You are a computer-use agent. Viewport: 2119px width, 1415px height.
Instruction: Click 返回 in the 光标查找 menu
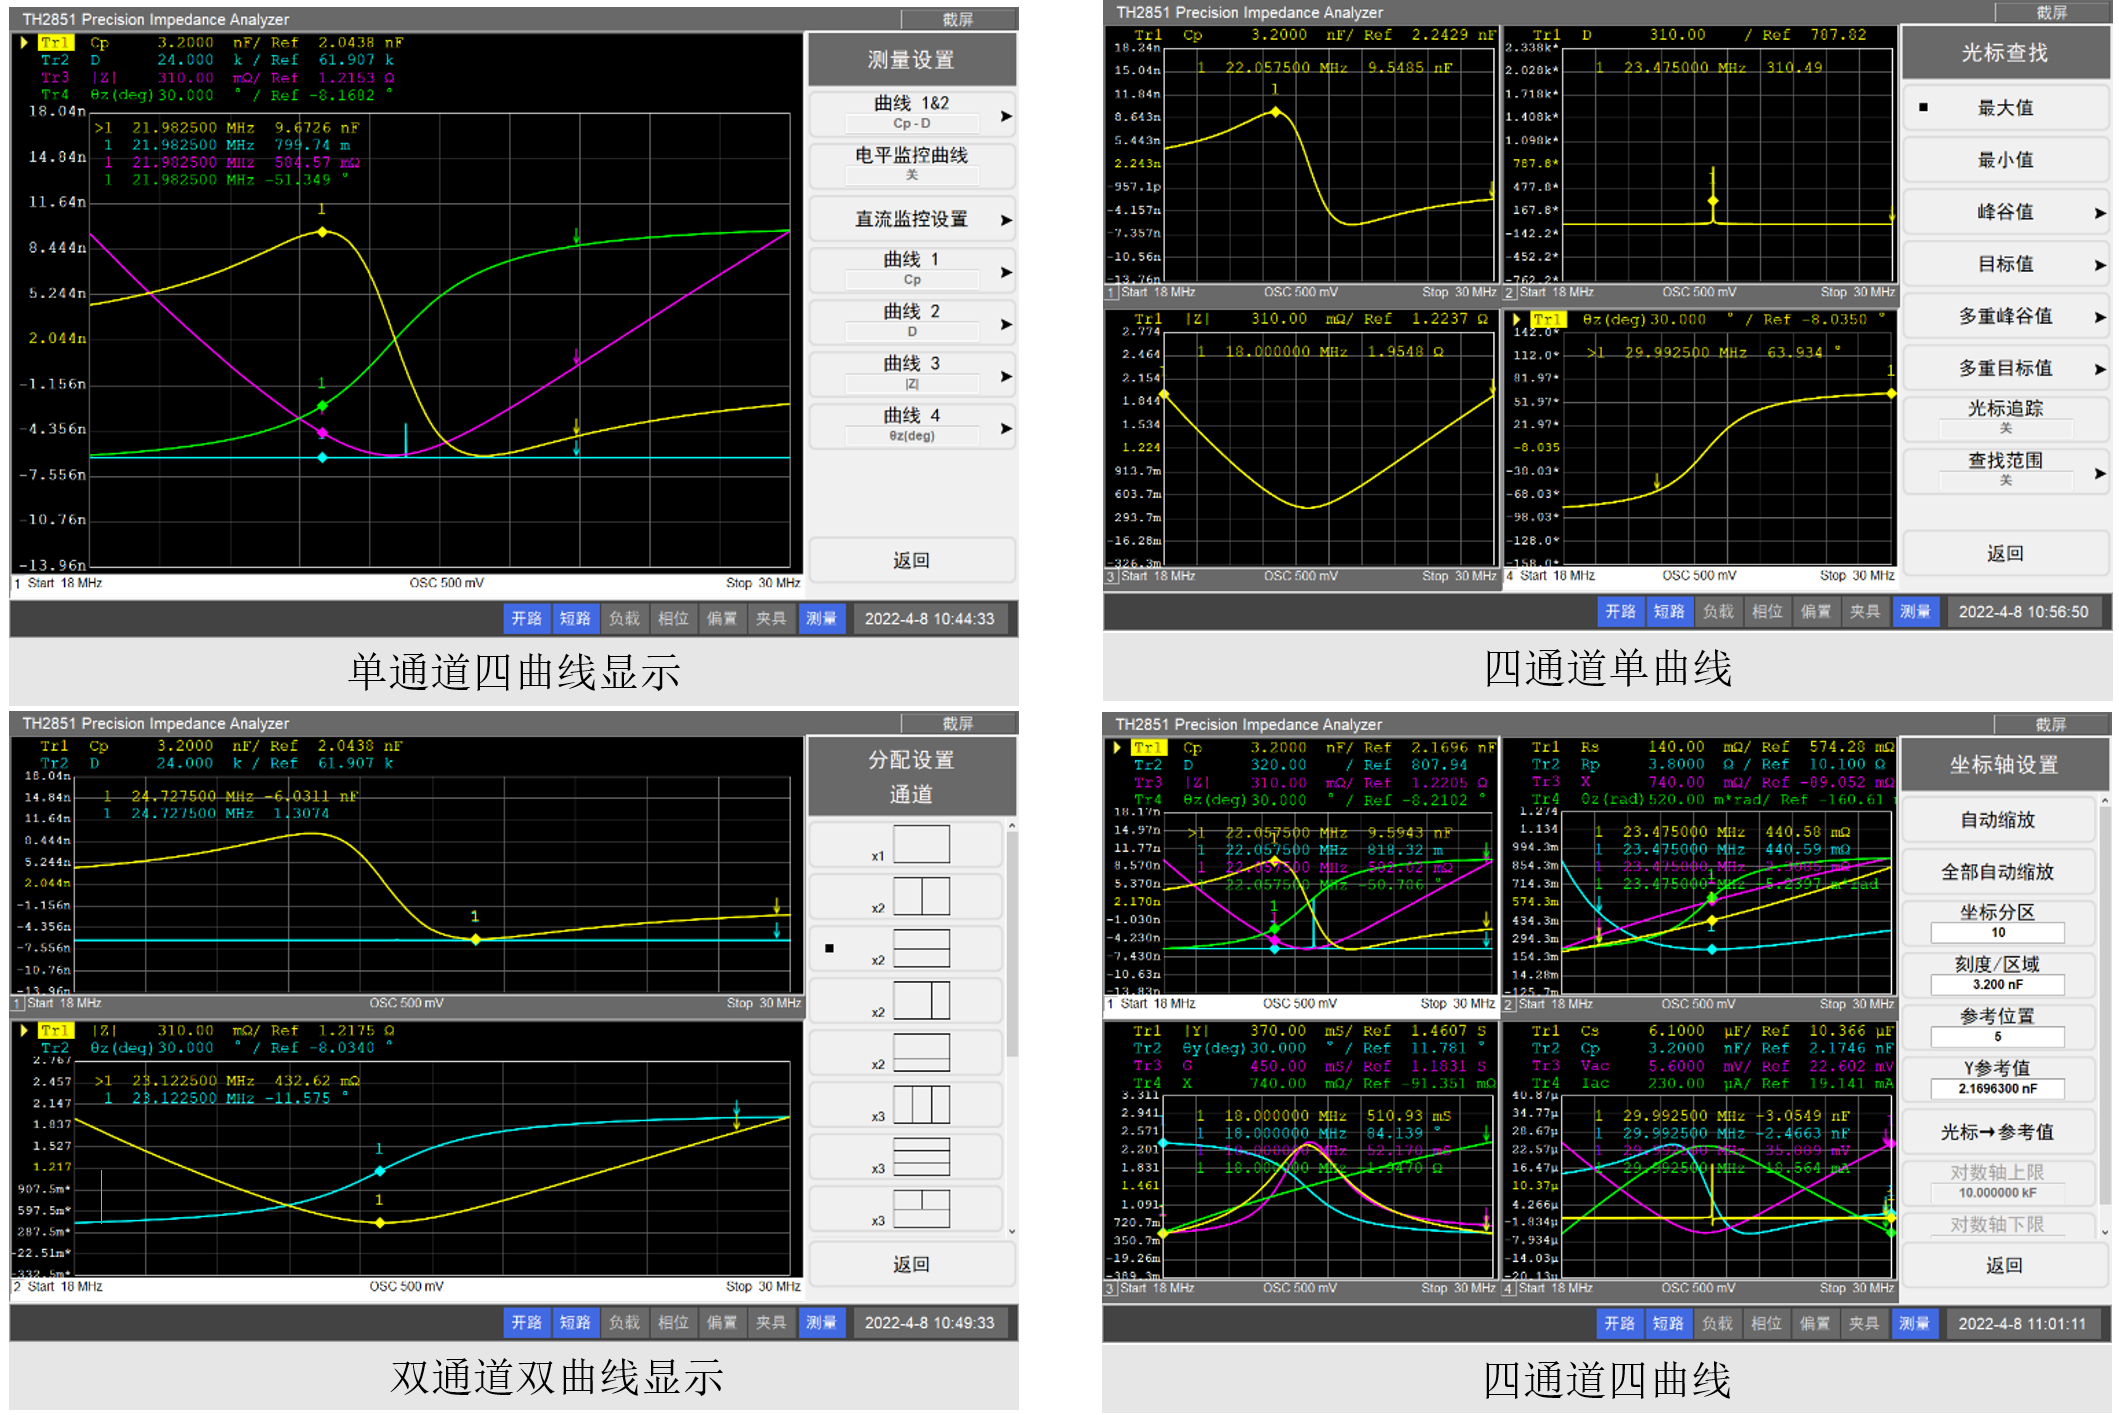pyautogui.click(x=2005, y=553)
